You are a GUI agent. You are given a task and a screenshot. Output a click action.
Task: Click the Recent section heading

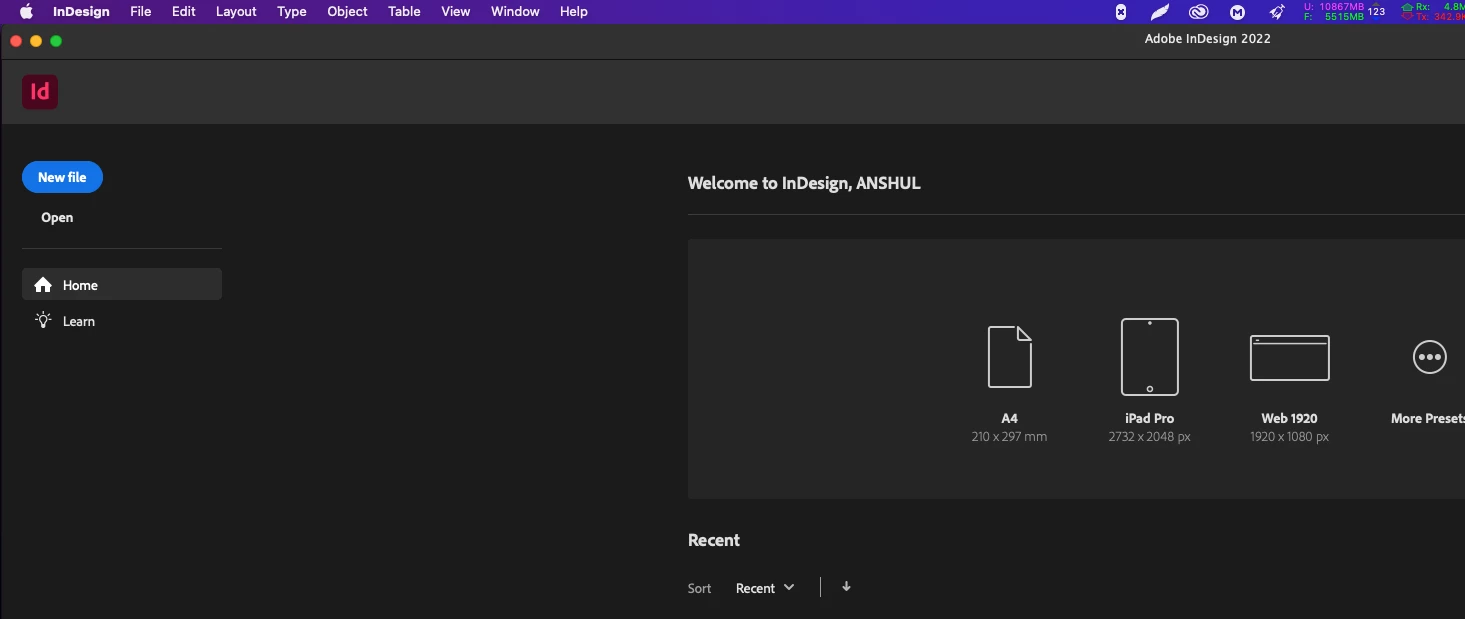pos(714,540)
